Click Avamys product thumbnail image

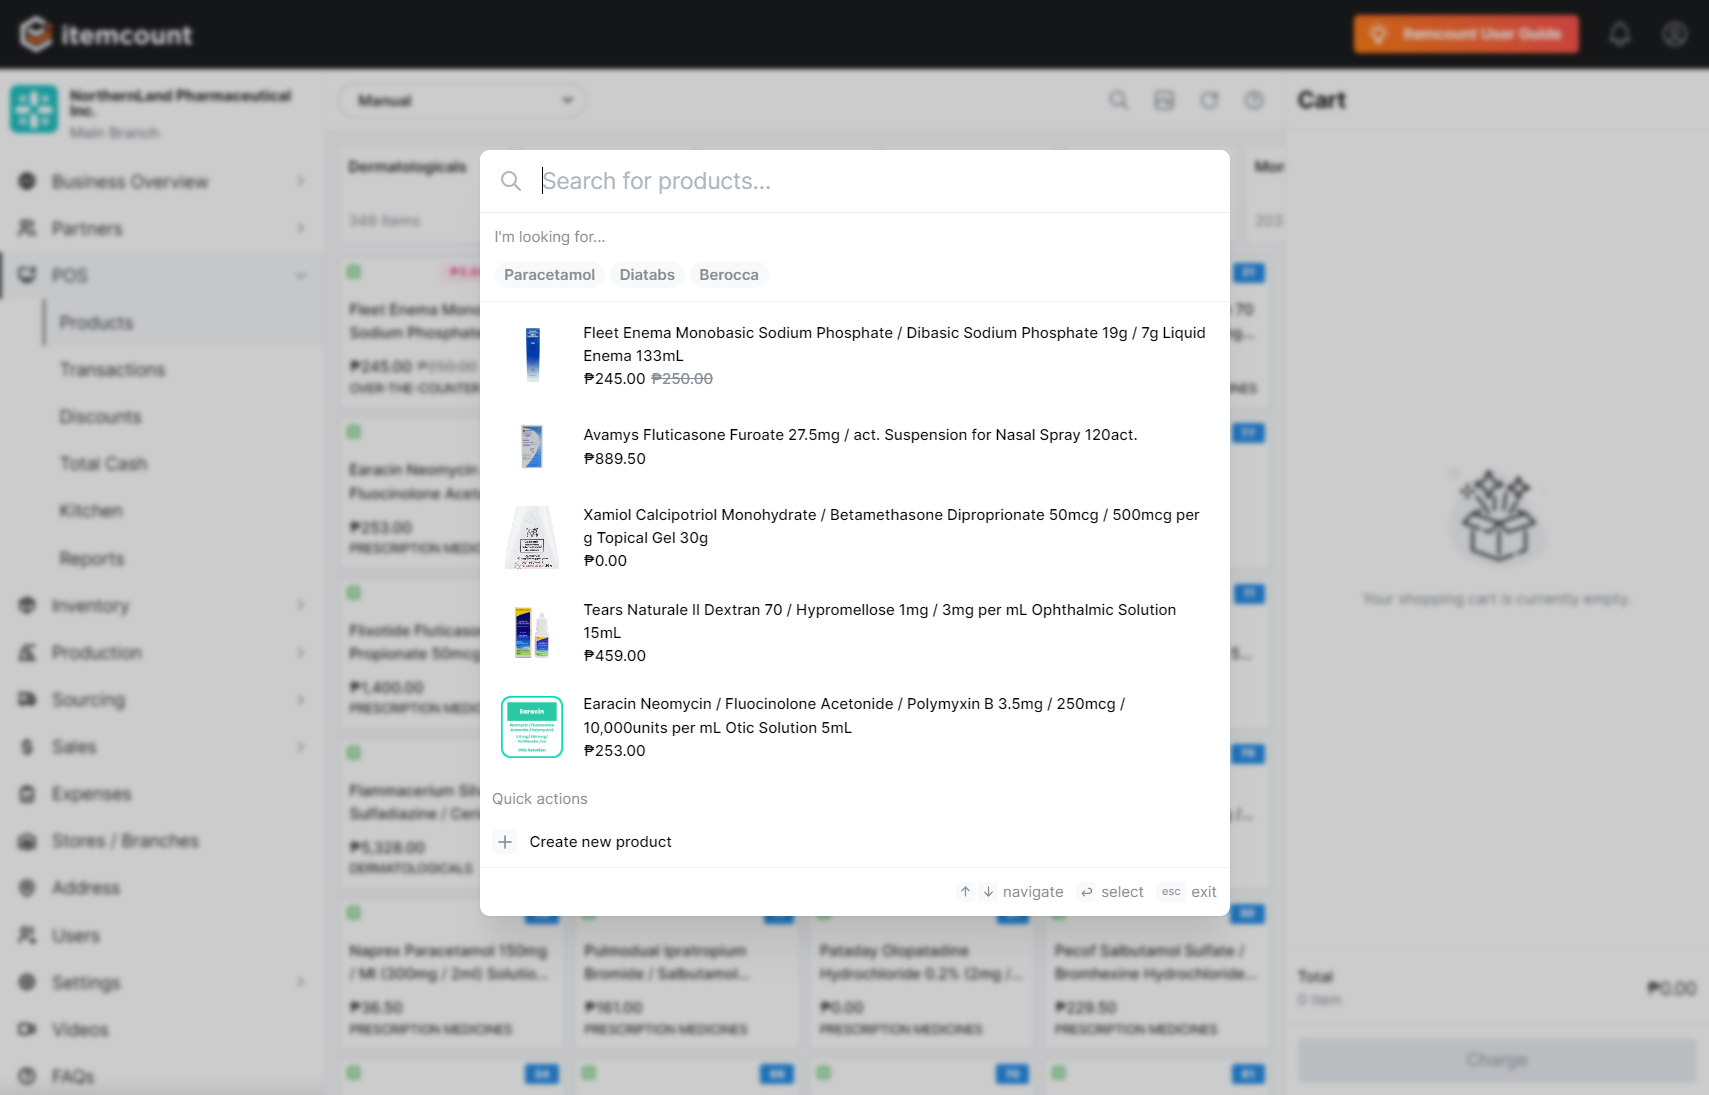(x=532, y=446)
